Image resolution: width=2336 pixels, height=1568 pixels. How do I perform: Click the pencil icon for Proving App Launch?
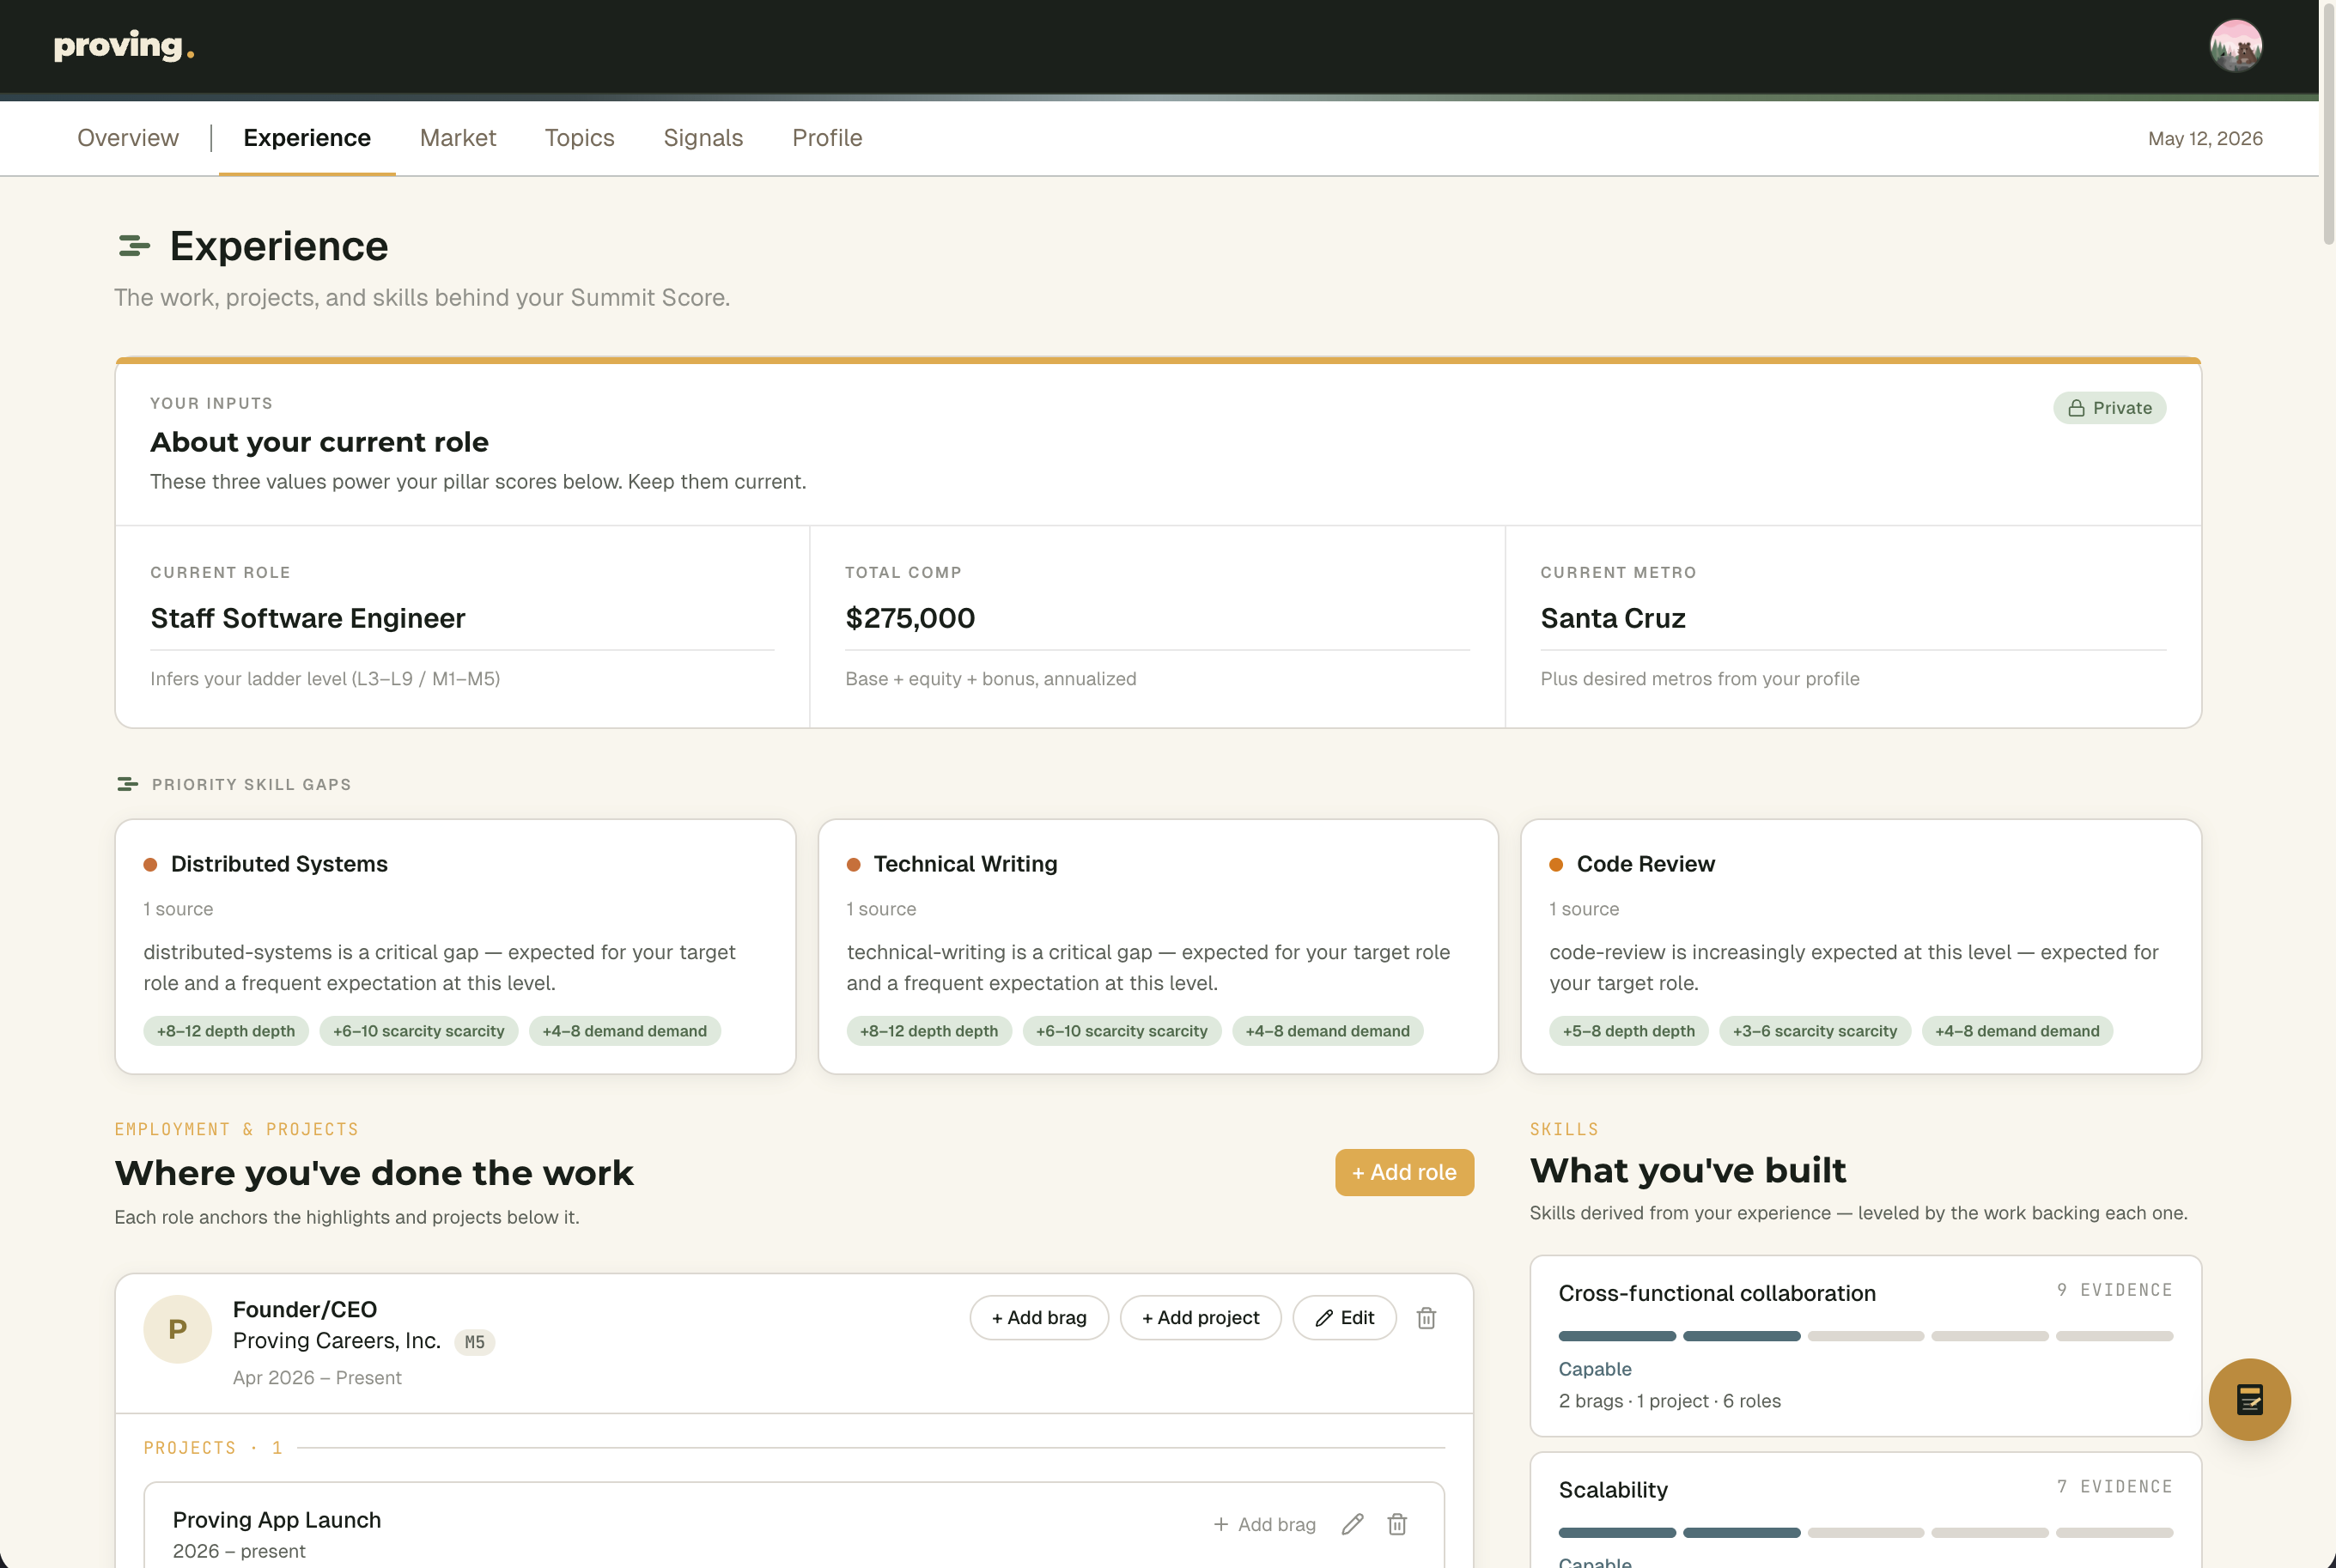[1352, 1524]
